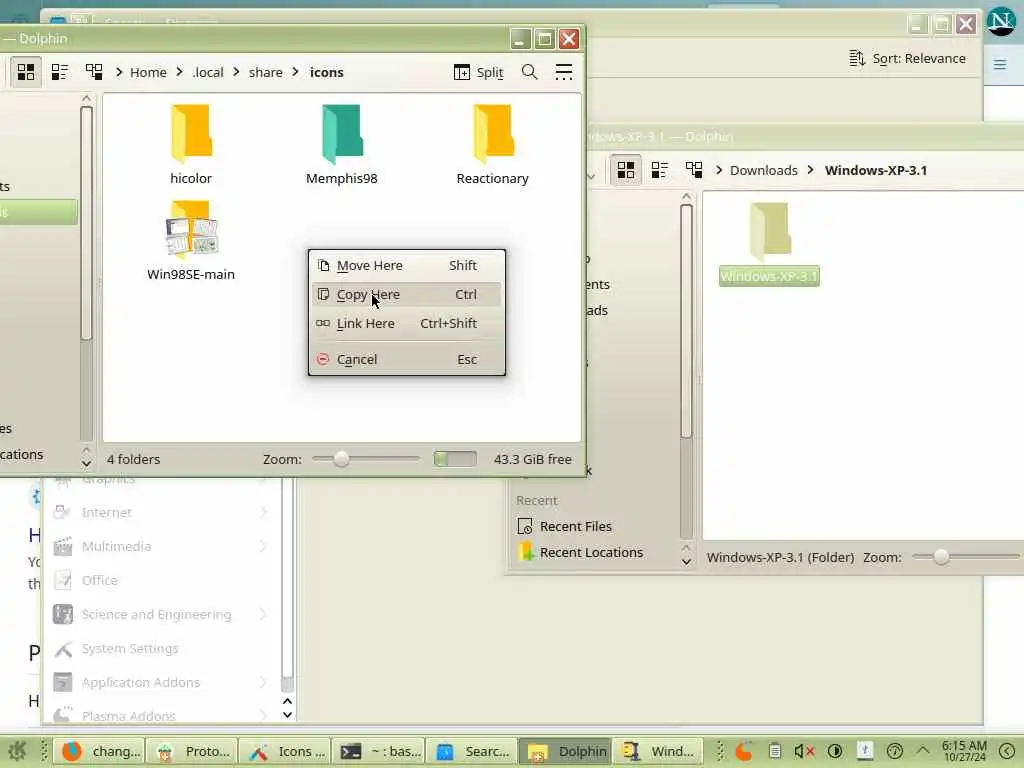The image size is (1024, 768).
Task: Choose Copy Here from drop menu
Action: click(x=406, y=295)
